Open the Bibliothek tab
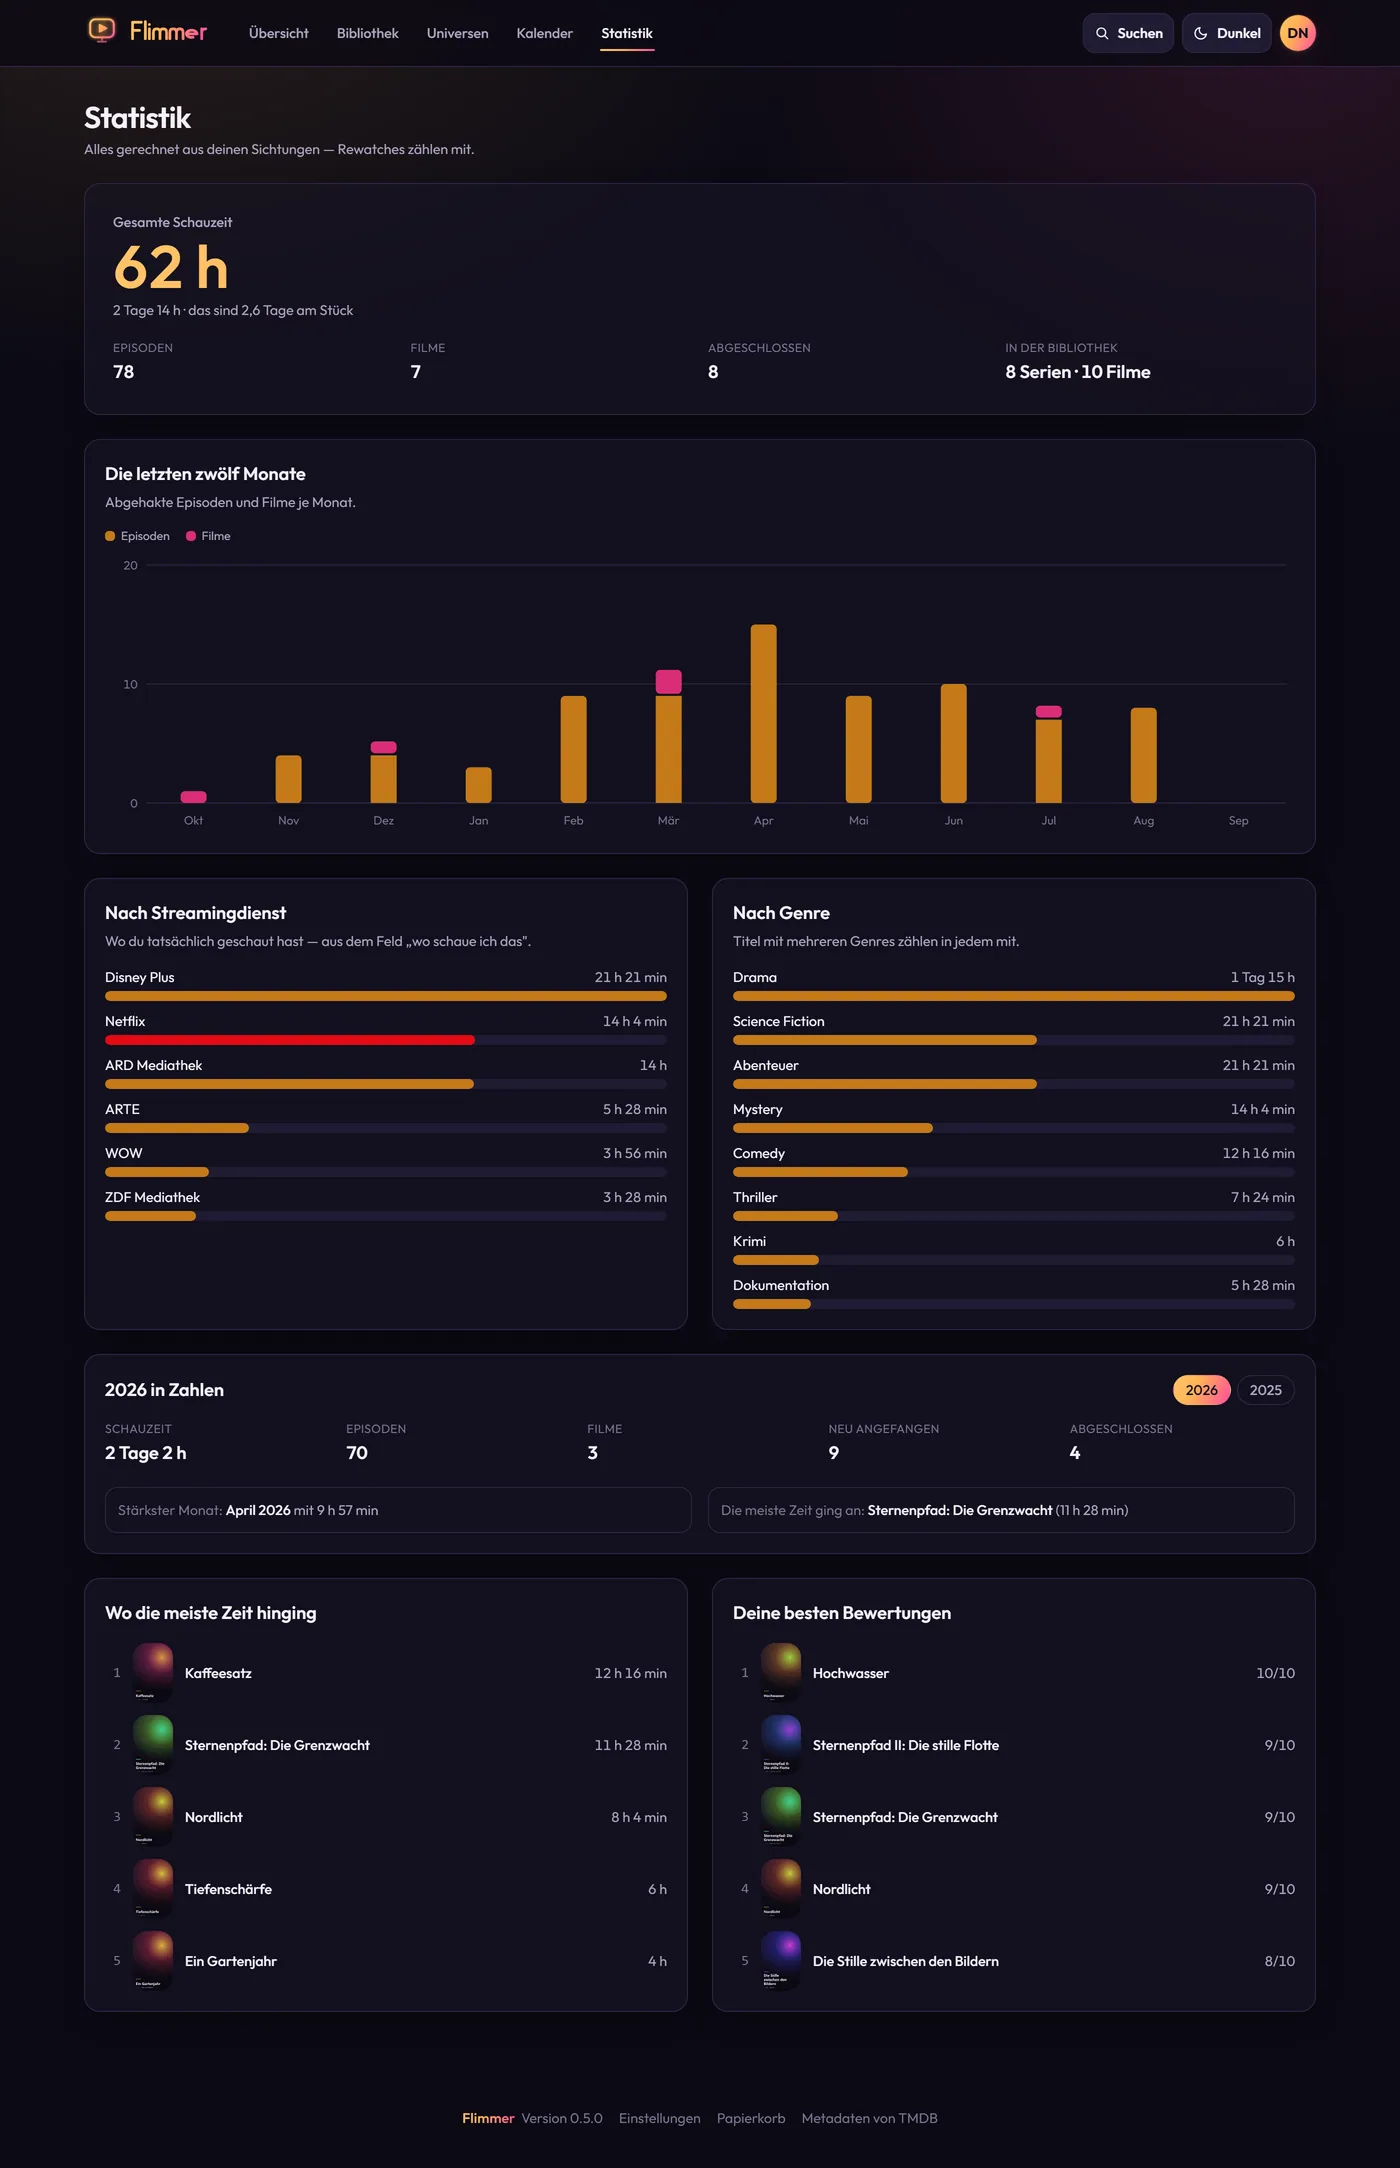The height and width of the screenshot is (2168, 1400). coord(367,33)
